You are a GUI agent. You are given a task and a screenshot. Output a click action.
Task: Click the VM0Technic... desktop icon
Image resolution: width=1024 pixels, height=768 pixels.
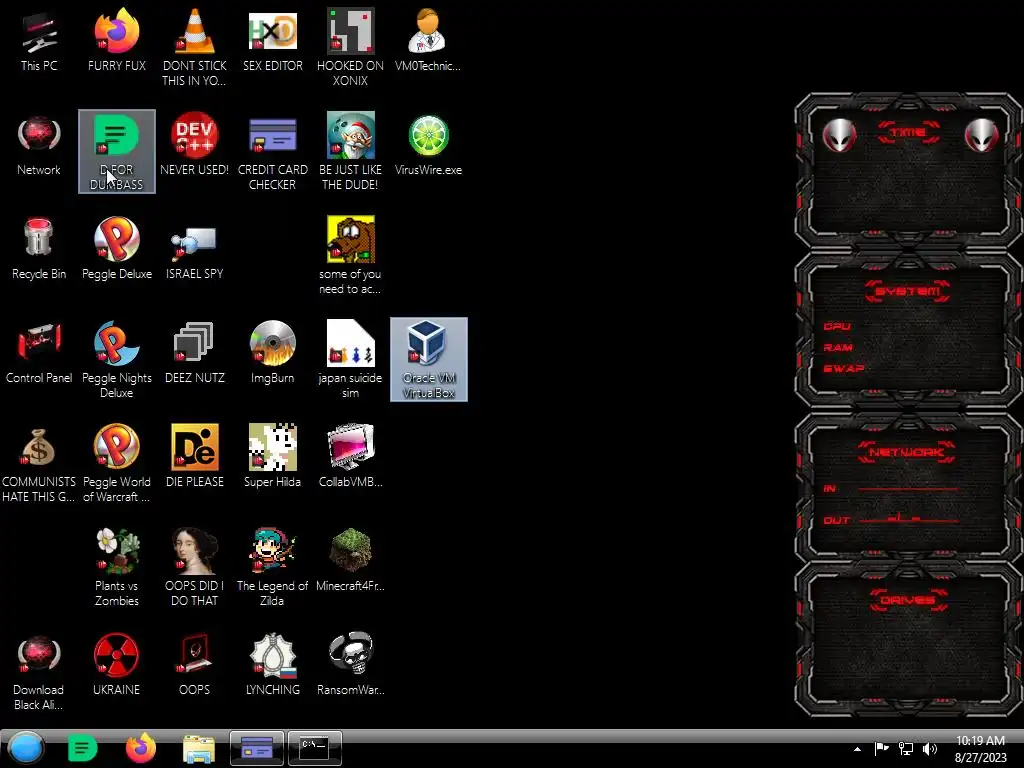(428, 40)
